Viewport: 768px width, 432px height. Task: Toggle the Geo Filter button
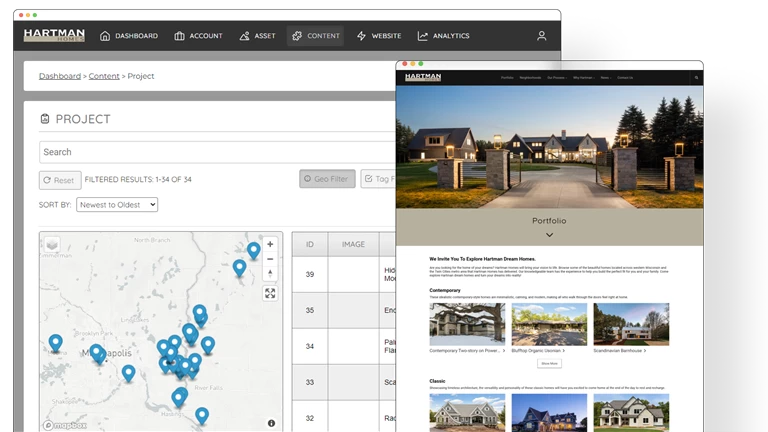point(327,179)
